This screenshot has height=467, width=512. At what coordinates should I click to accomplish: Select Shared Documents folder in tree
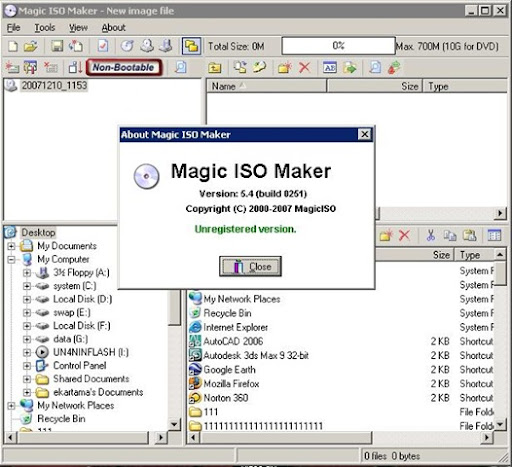pyautogui.click(x=91, y=379)
